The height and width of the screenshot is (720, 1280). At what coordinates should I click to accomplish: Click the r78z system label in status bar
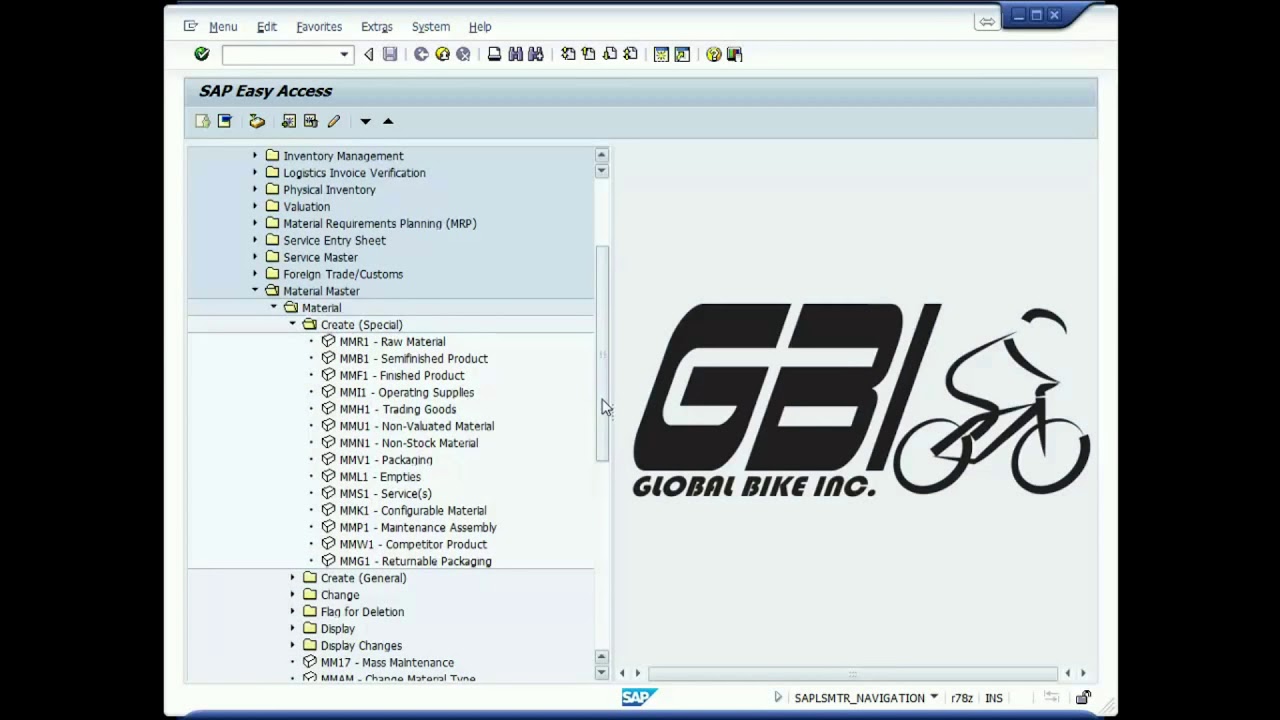pyautogui.click(x=962, y=698)
